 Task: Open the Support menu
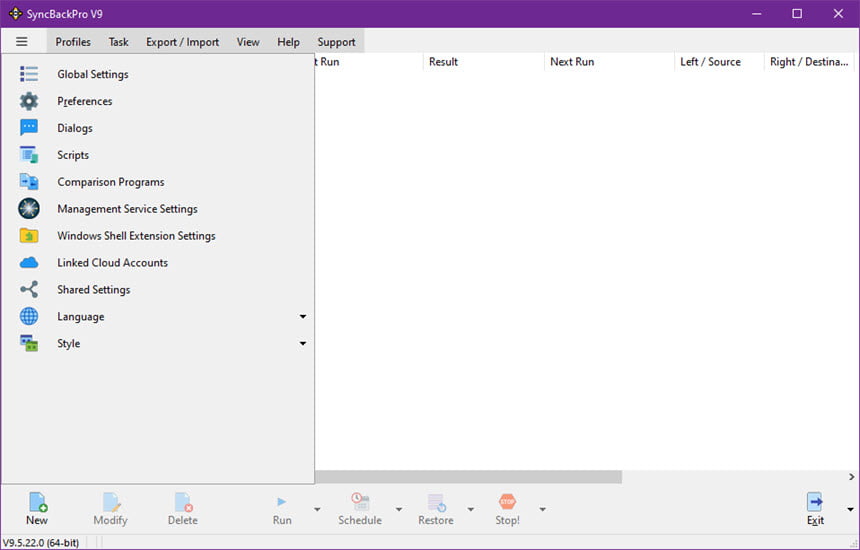point(336,42)
